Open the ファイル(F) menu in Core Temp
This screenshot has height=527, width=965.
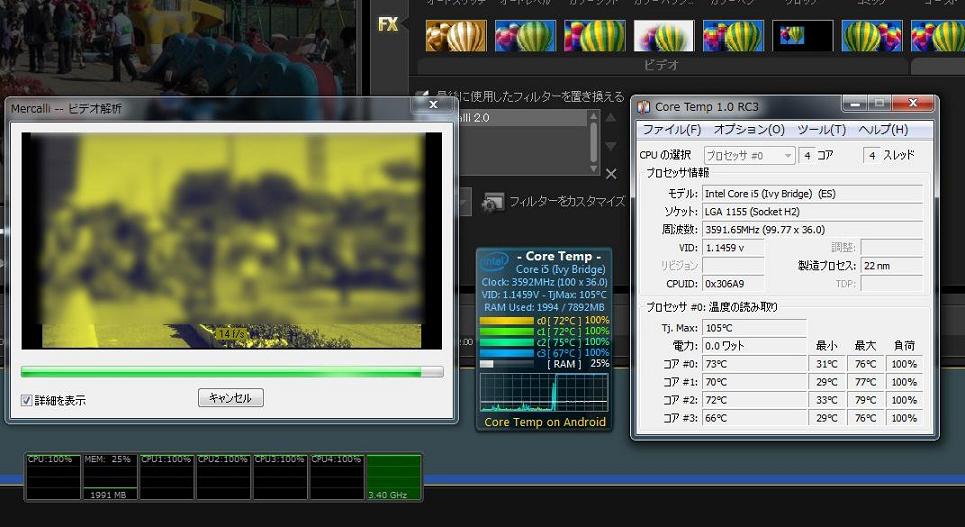click(x=671, y=130)
